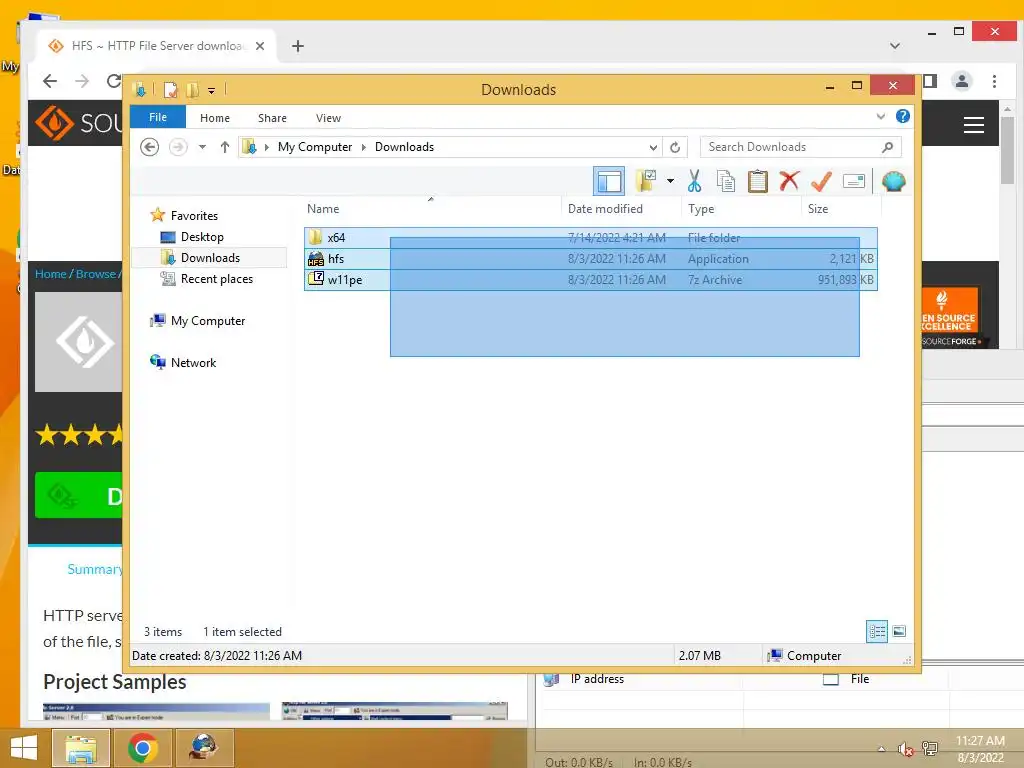Viewport: 1024px width, 768px height.
Task: Click the quick access Properties icon
Action: pyautogui.click(x=170, y=89)
